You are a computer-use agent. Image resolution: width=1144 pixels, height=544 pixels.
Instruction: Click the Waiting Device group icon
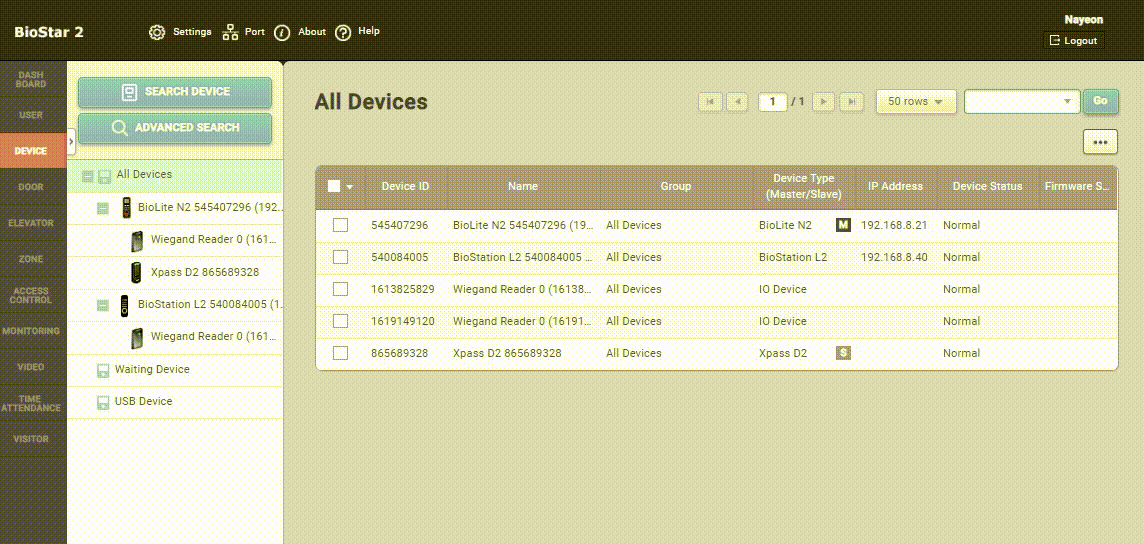coord(103,370)
